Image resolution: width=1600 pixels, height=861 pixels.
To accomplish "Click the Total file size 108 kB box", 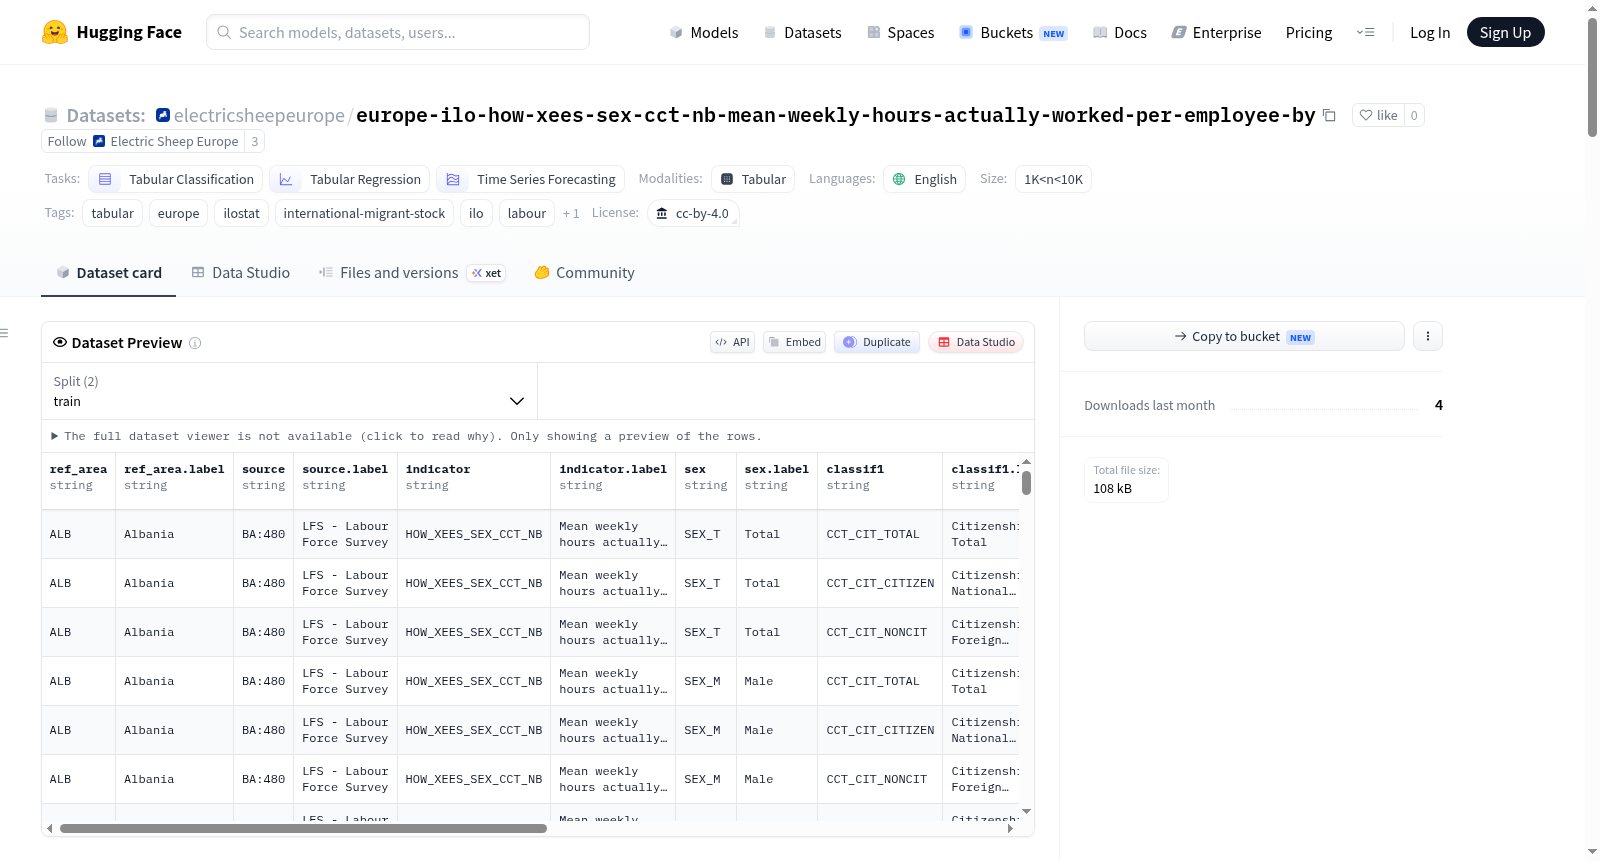I will click(x=1126, y=479).
